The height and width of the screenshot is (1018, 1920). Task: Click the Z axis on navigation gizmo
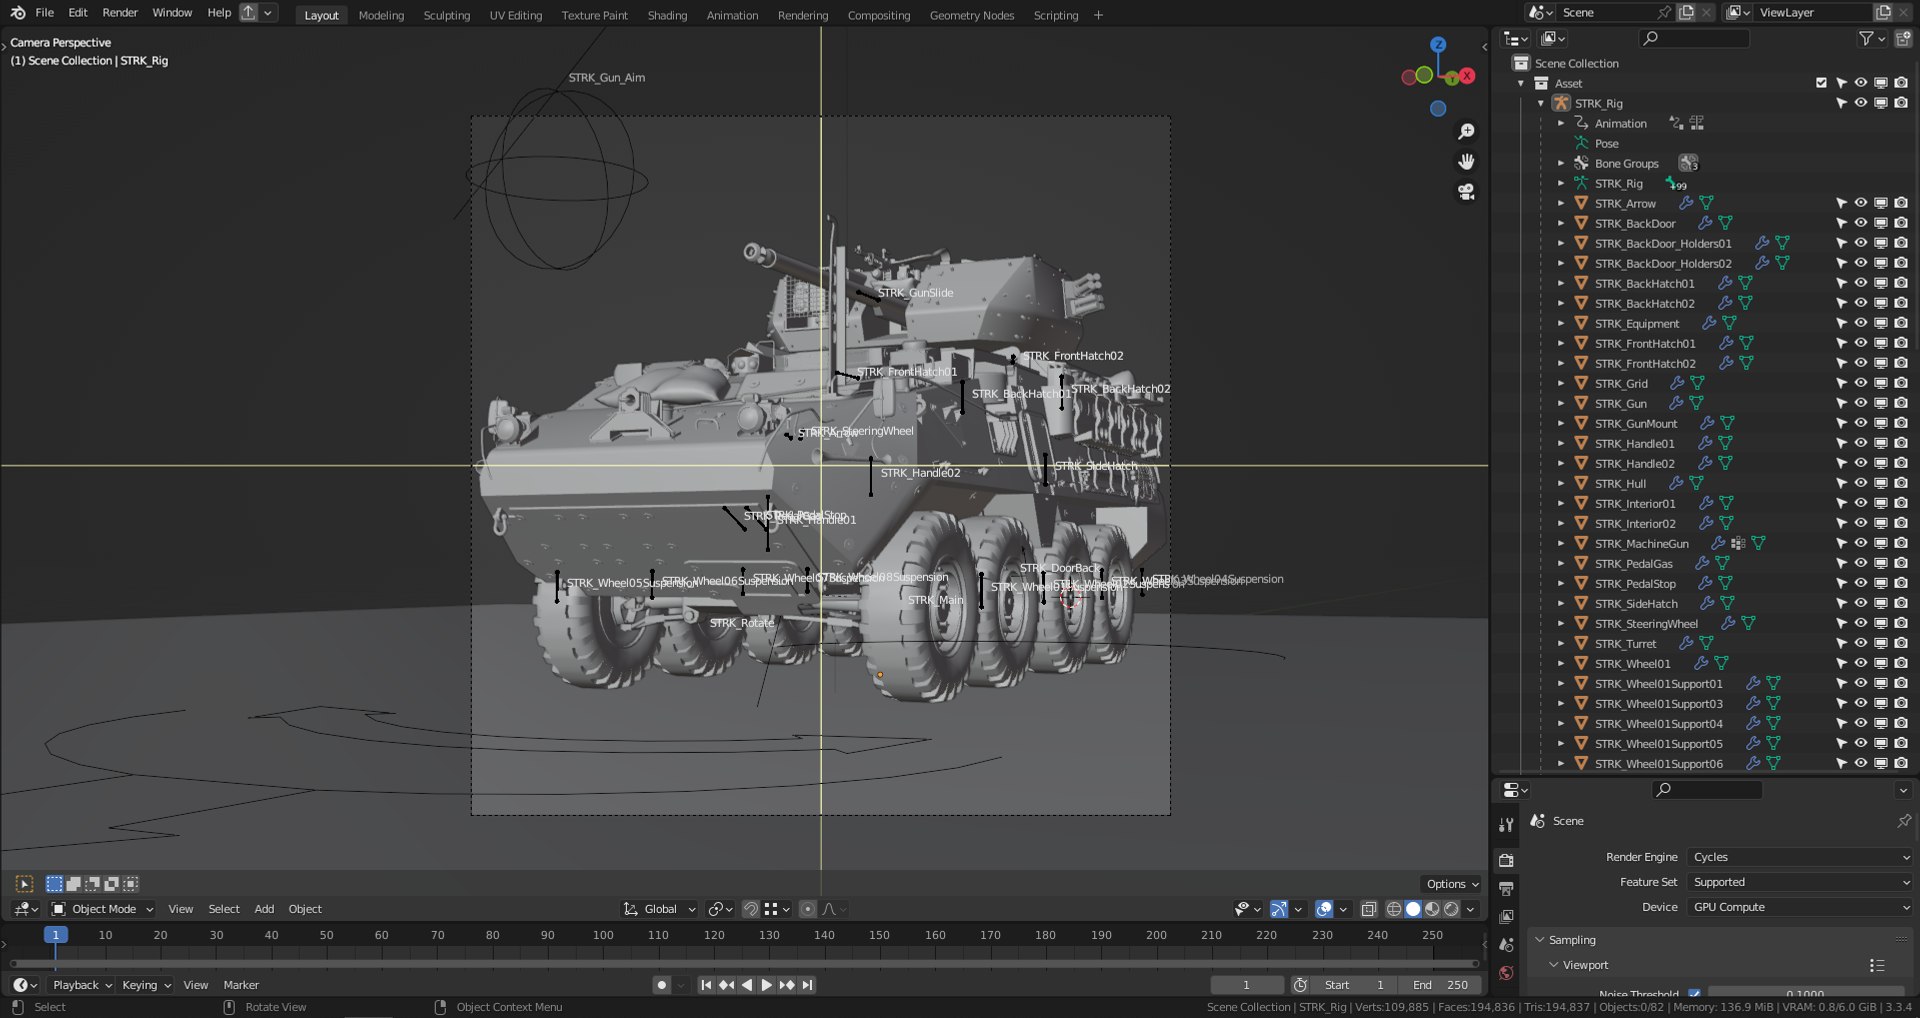tap(1438, 45)
